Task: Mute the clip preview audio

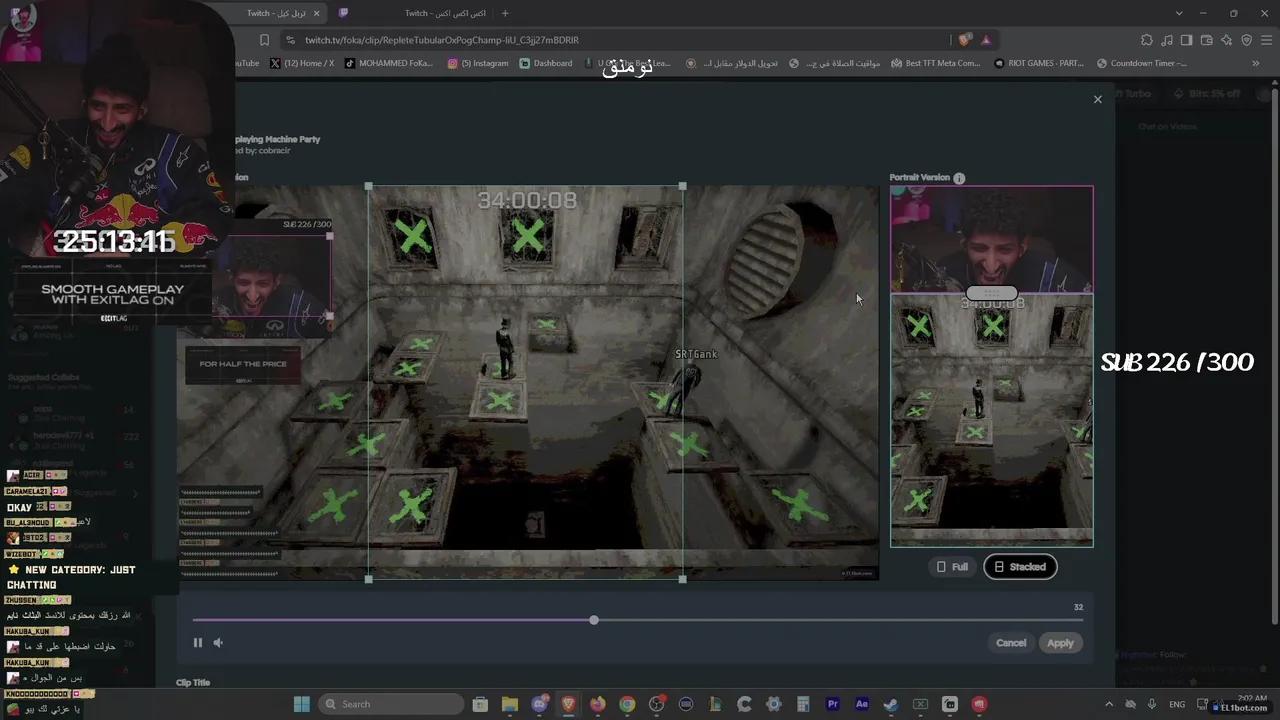Action: click(218, 643)
